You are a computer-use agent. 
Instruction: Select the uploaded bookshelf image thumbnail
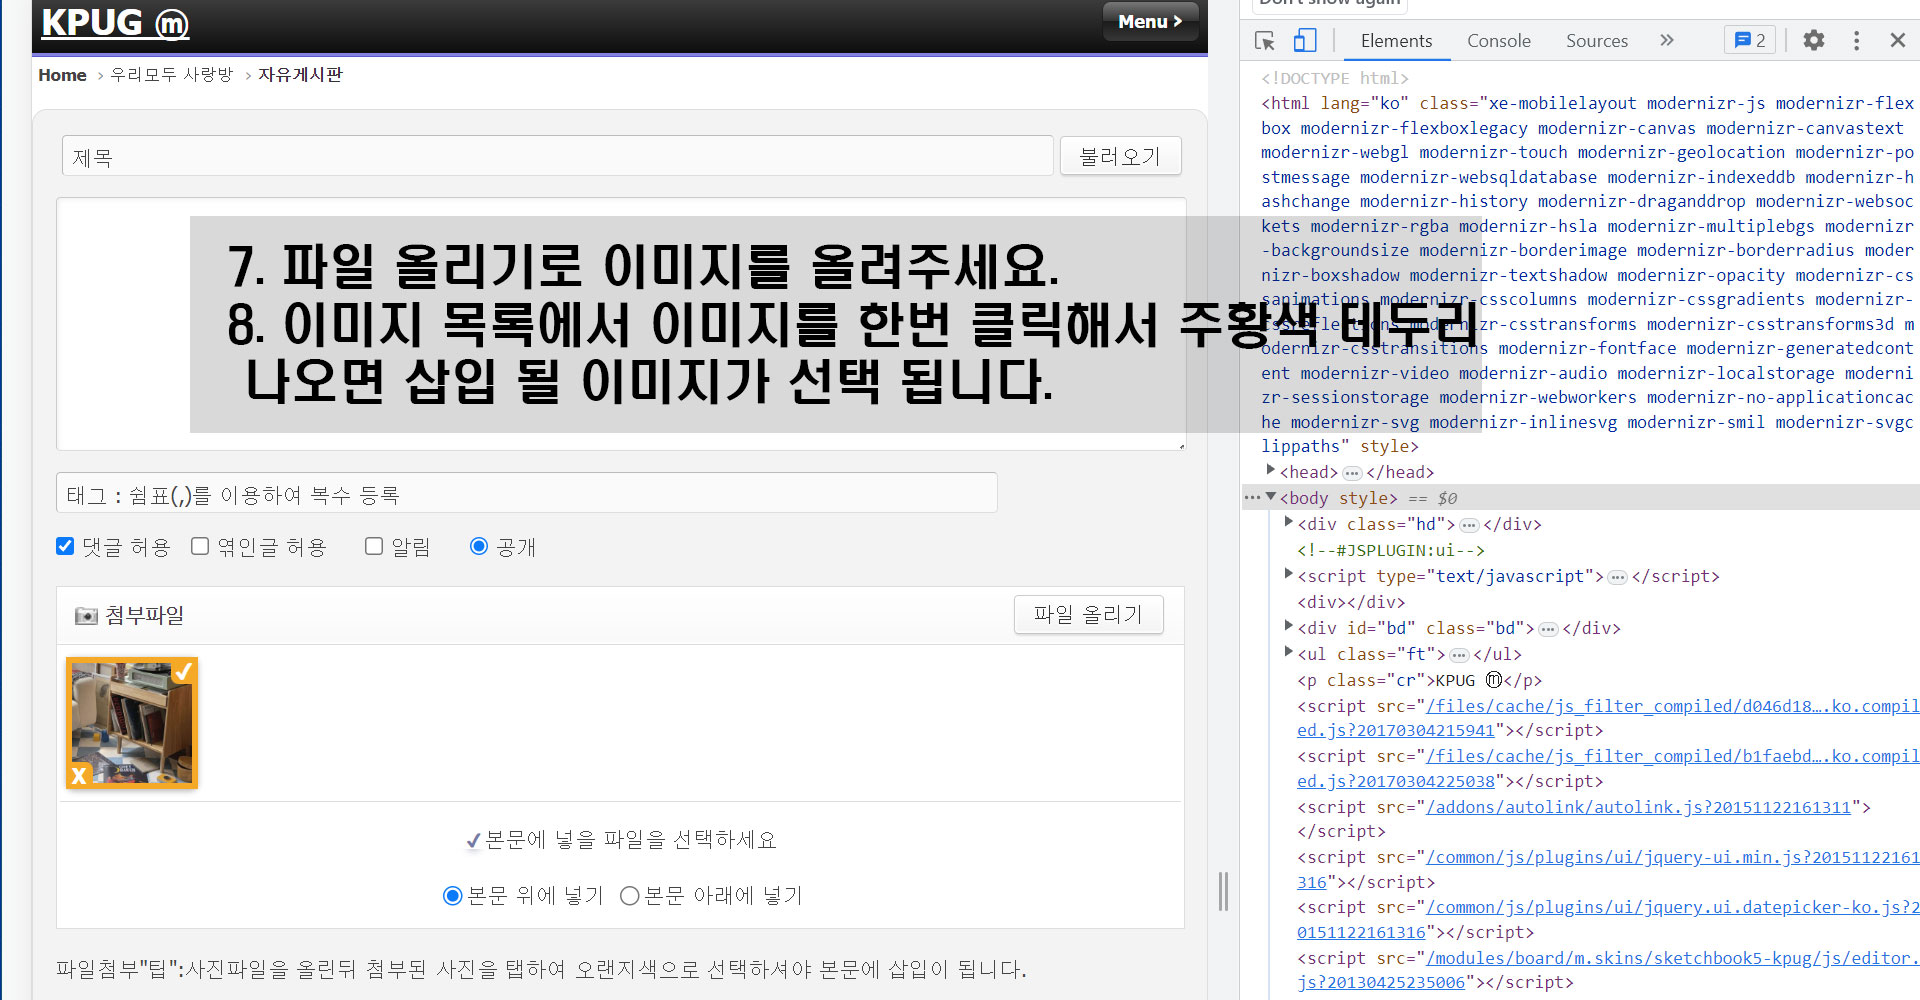coord(132,723)
